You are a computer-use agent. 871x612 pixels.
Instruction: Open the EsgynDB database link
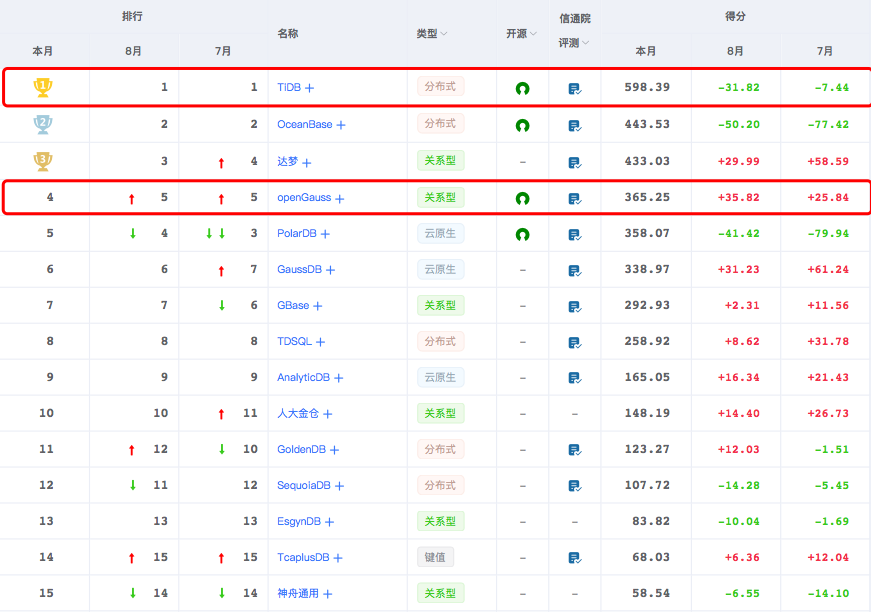(299, 521)
